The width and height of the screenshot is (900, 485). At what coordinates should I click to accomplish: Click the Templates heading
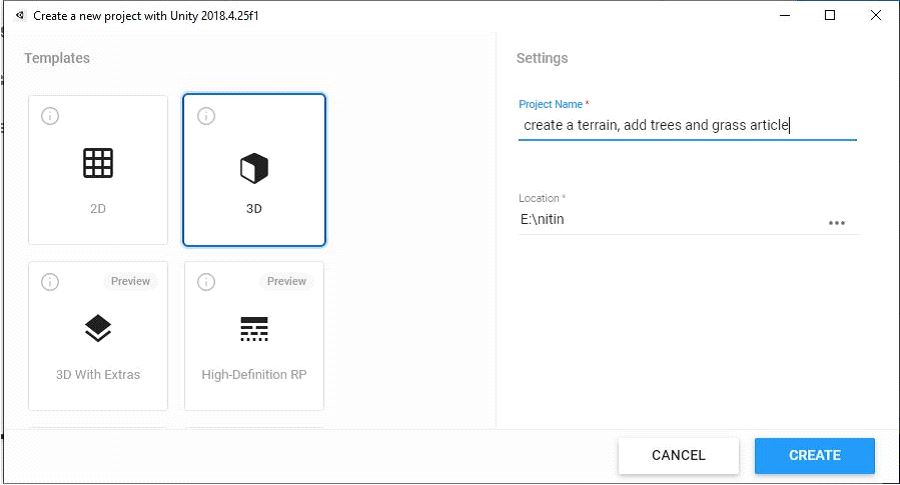57,58
